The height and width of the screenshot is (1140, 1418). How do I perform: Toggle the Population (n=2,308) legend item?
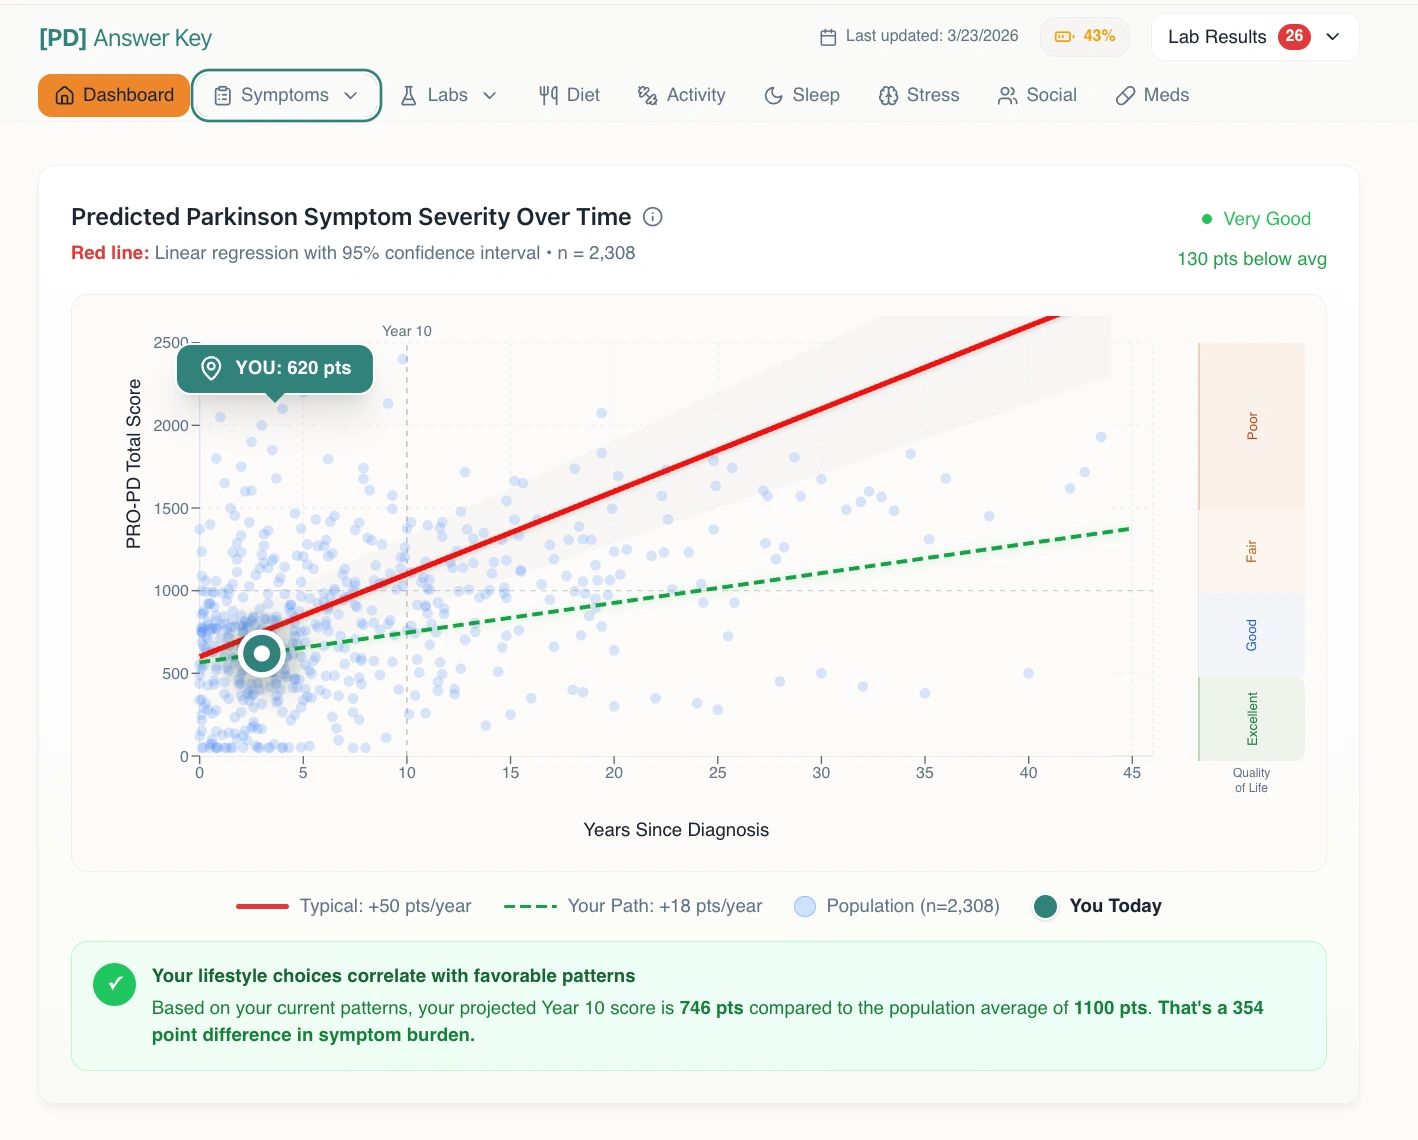point(897,906)
